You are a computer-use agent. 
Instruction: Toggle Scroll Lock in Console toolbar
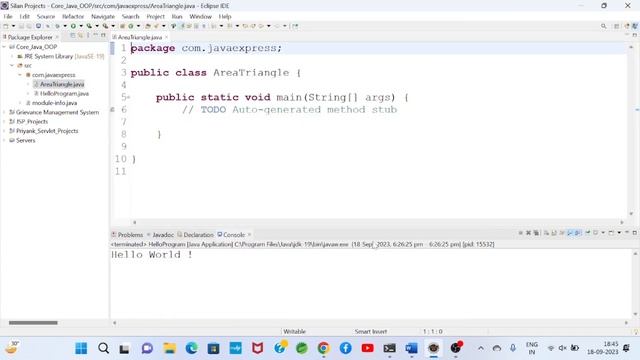pos(554,233)
